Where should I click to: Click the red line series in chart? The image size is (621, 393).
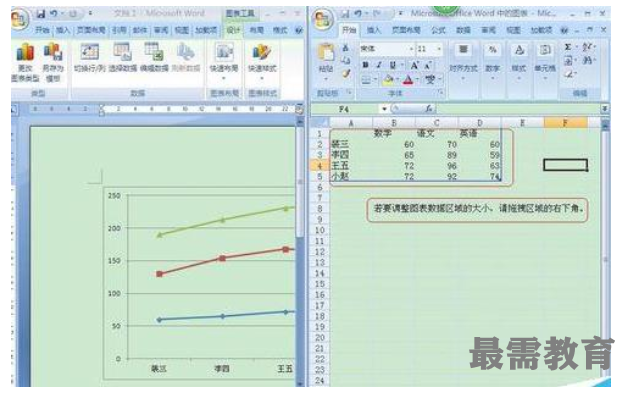coord(222,259)
